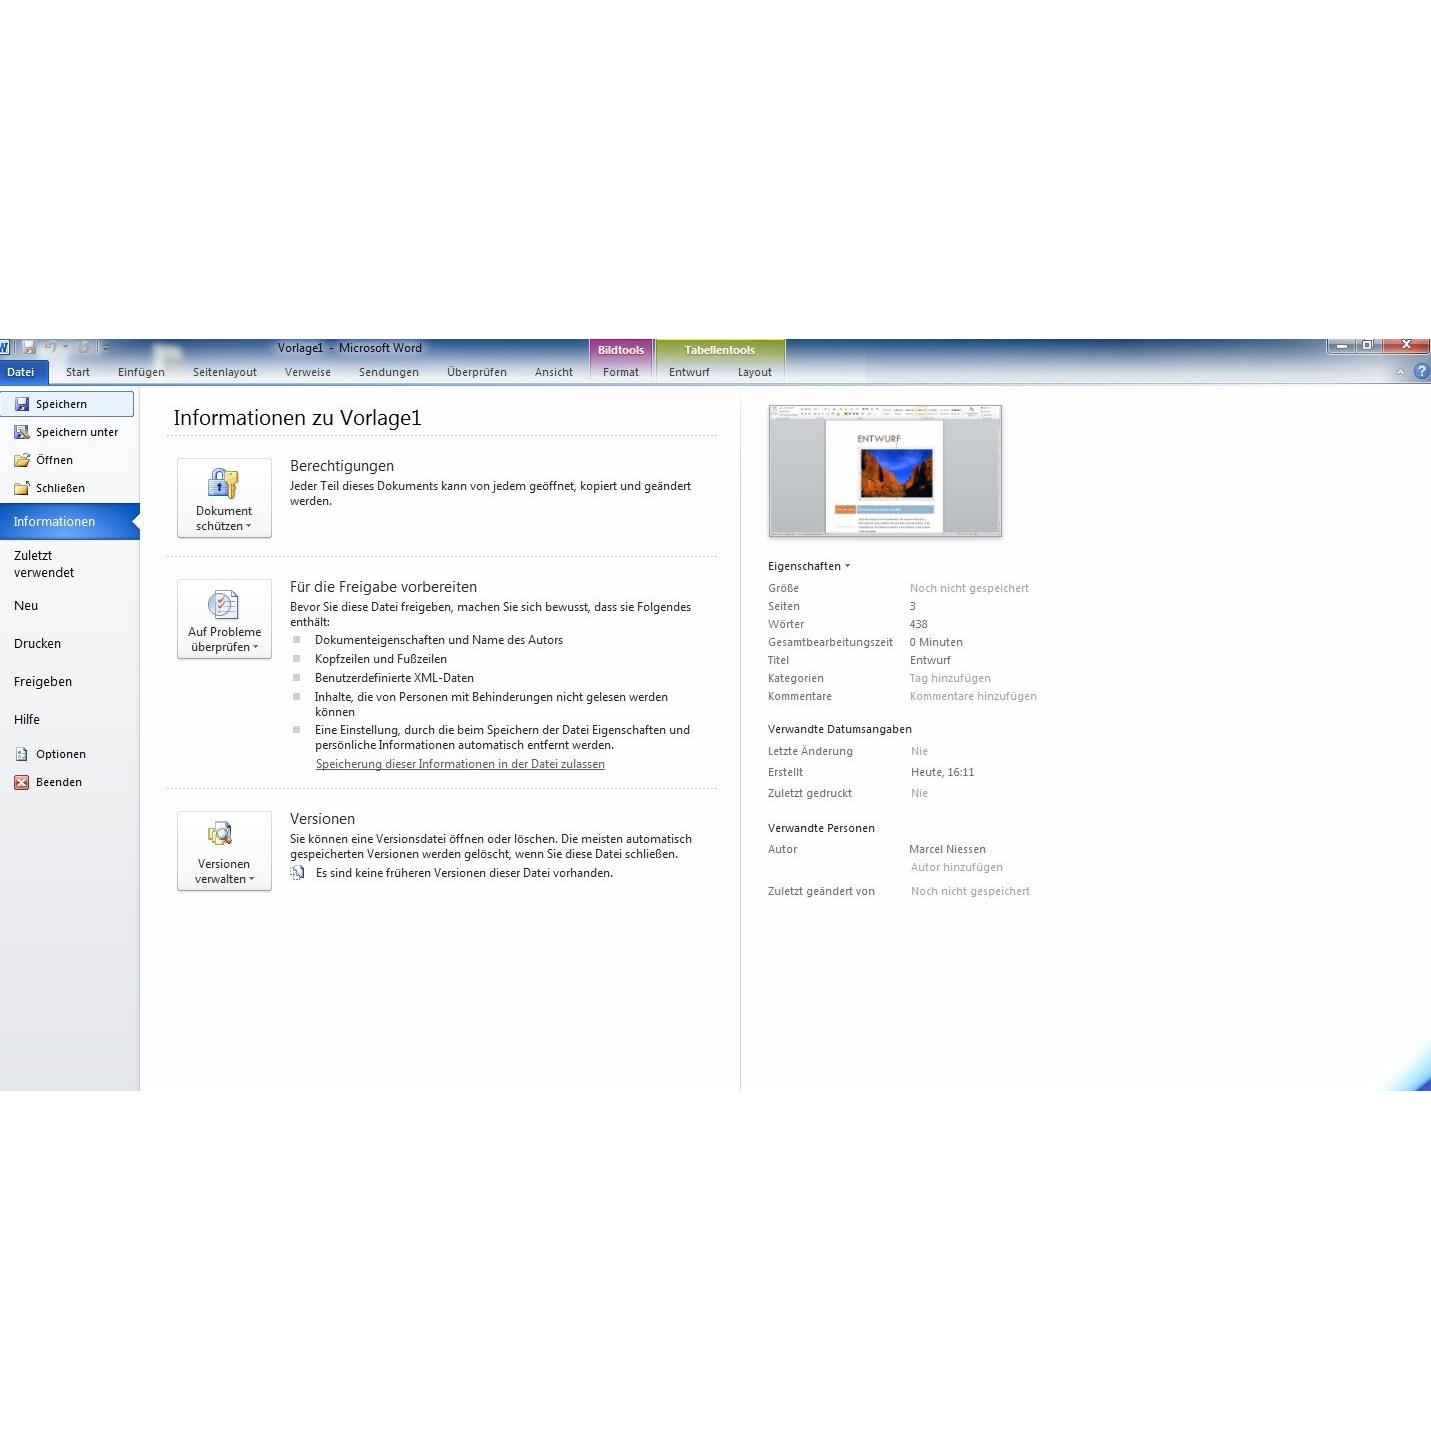Click the Versionen verwalten magnifier icon

click(x=220, y=834)
